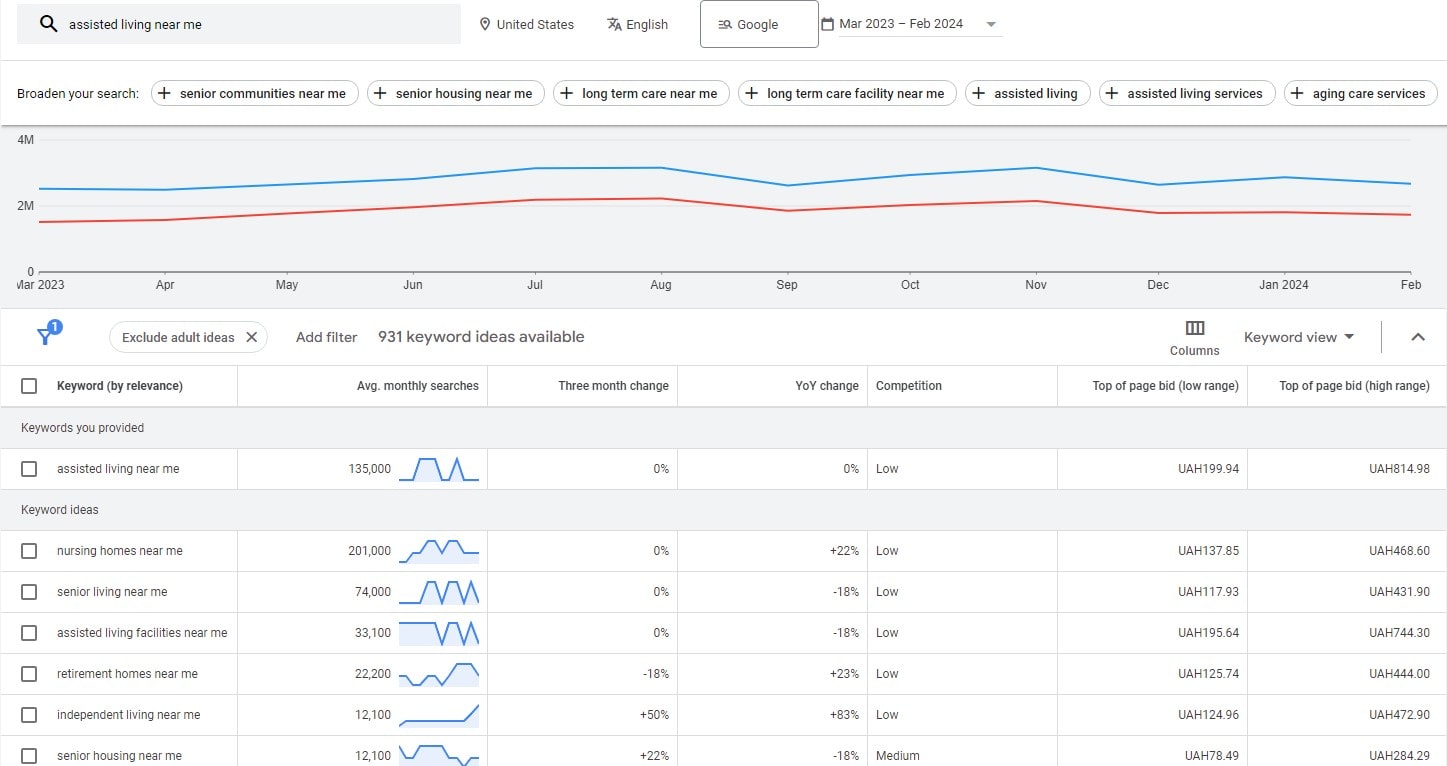Screen dimensions: 1447x766
Task: Open the date range dropdown arrow
Action: [x=991, y=25]
